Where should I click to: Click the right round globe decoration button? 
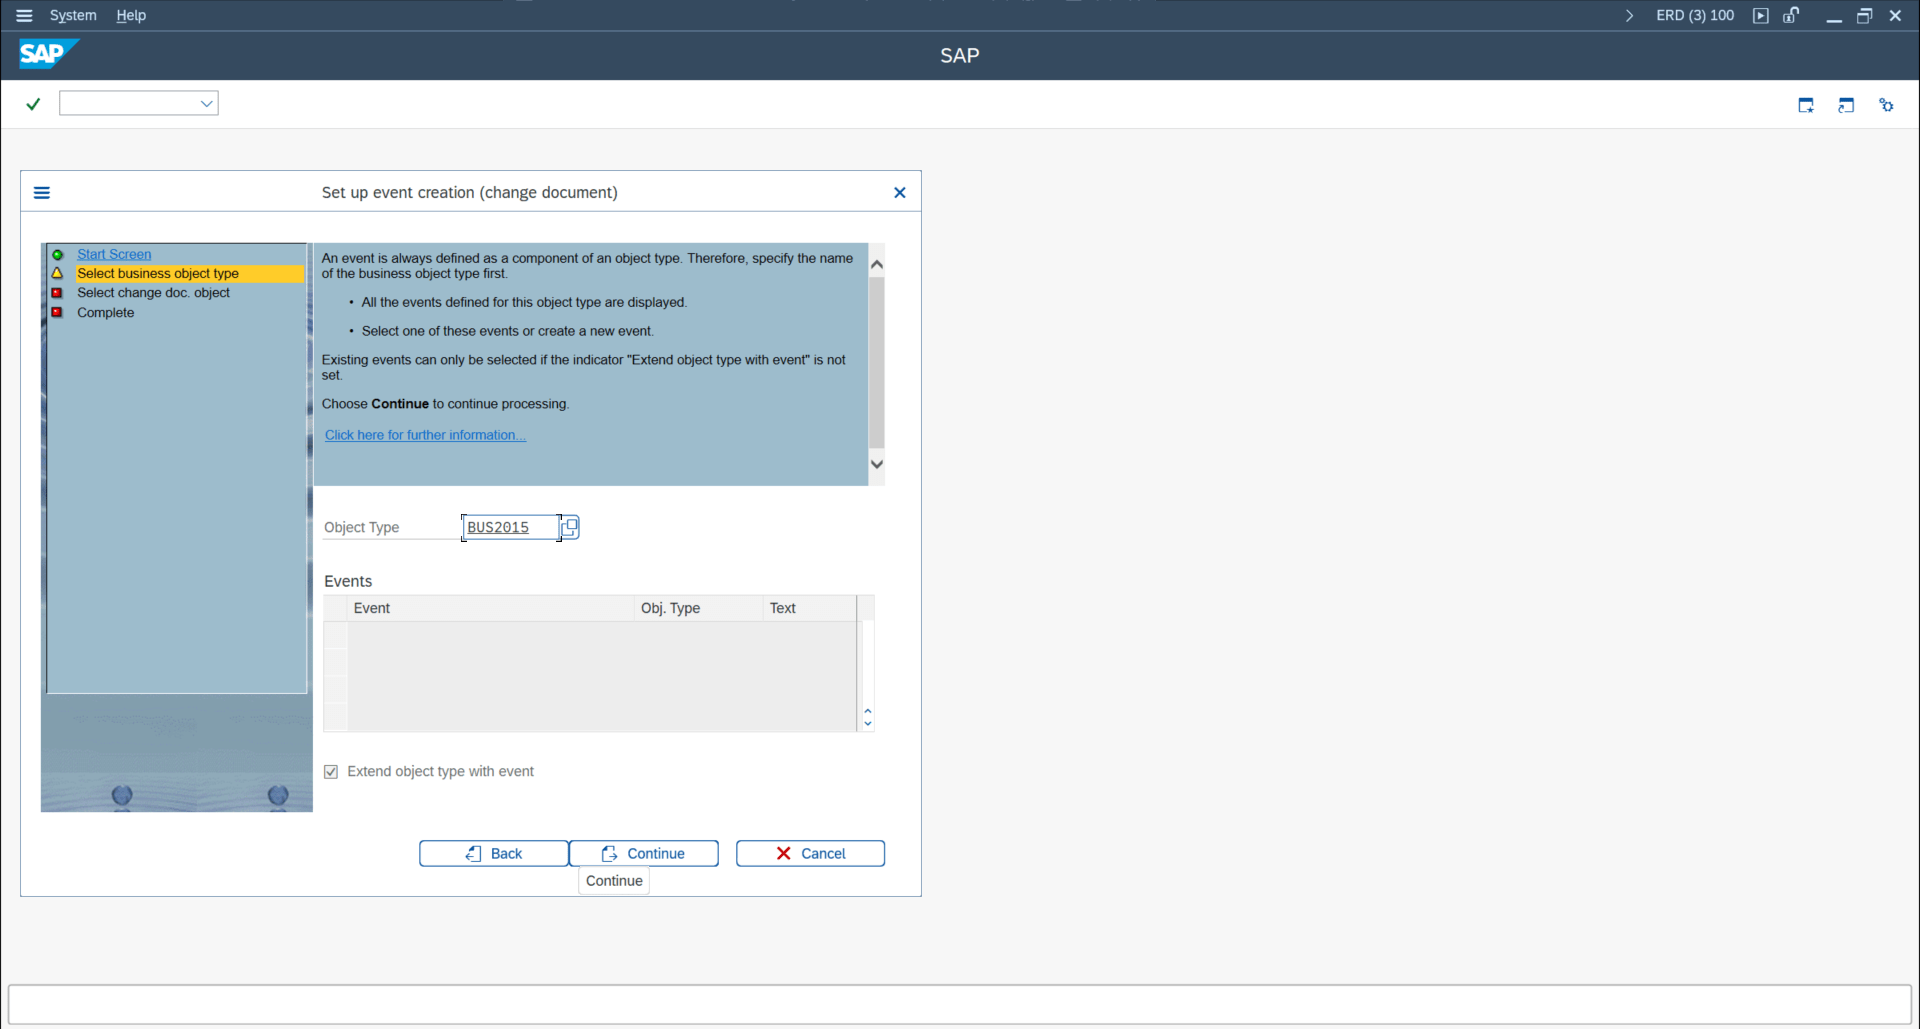[278, 796]
